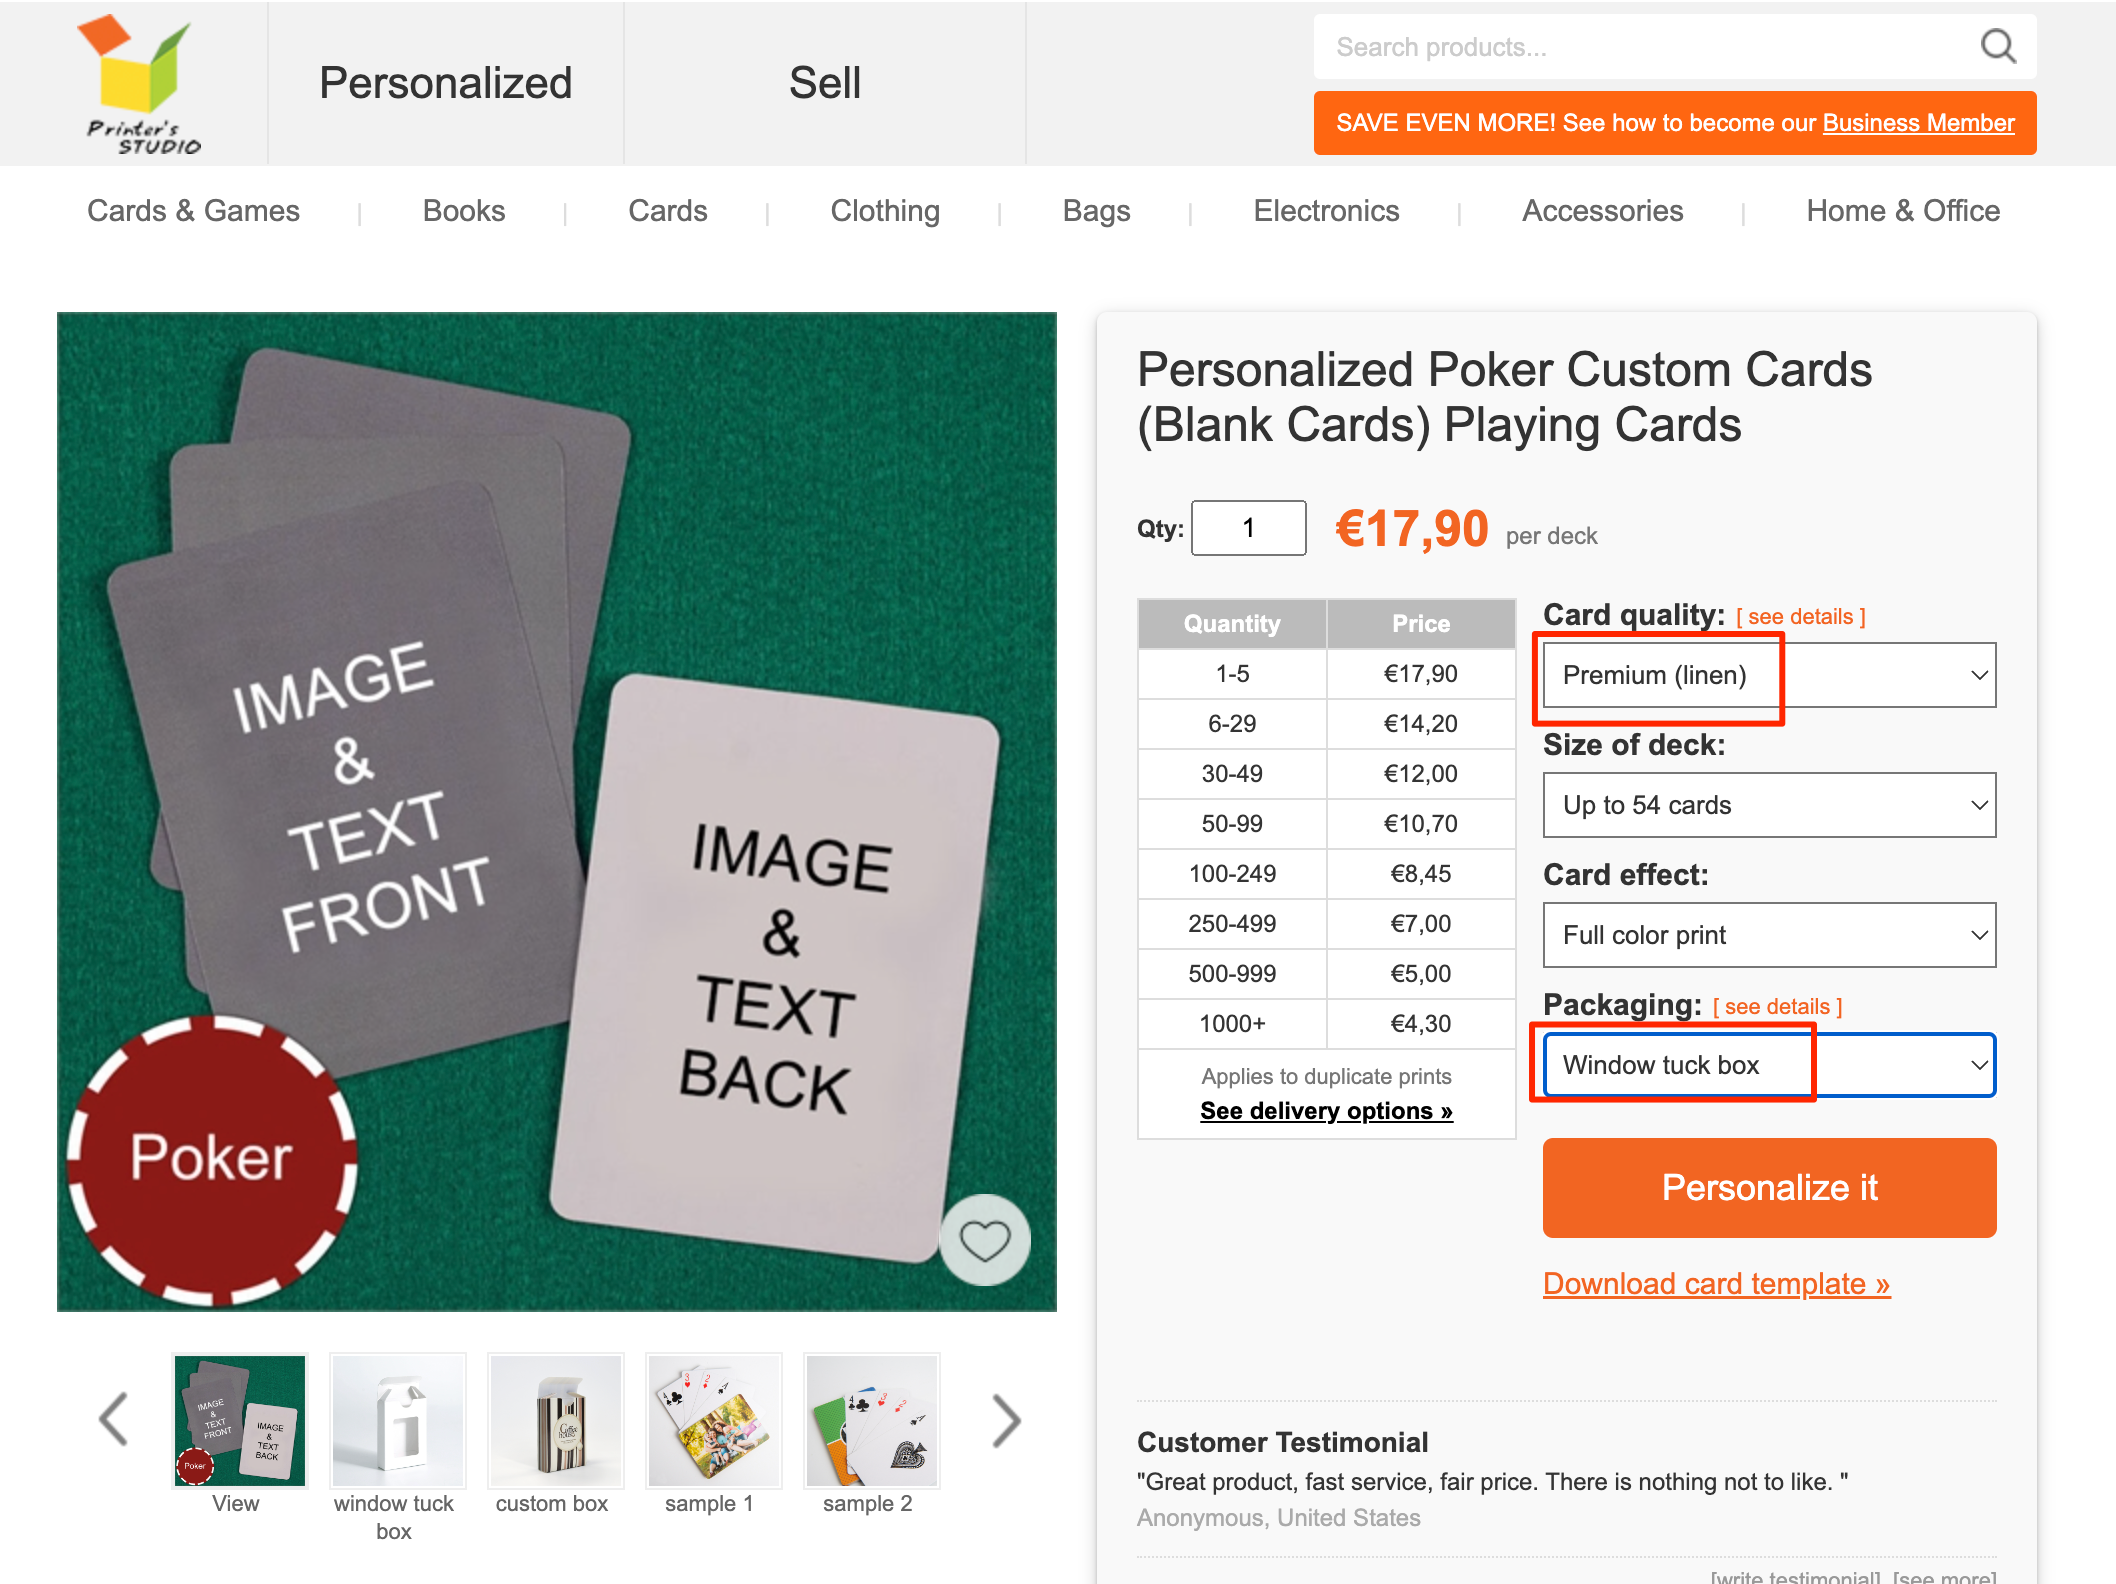
Task: Open the Personalized menu
Action: (x=445, y=83)
